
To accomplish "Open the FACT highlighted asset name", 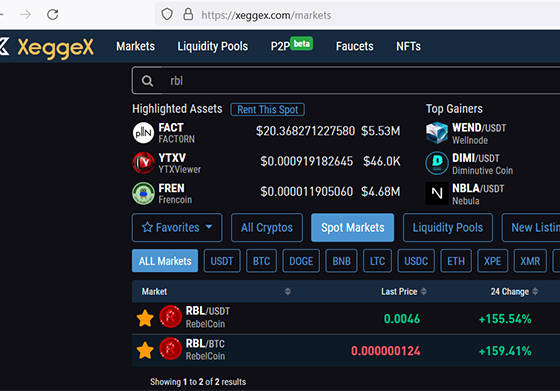I will tap(171, 127).
